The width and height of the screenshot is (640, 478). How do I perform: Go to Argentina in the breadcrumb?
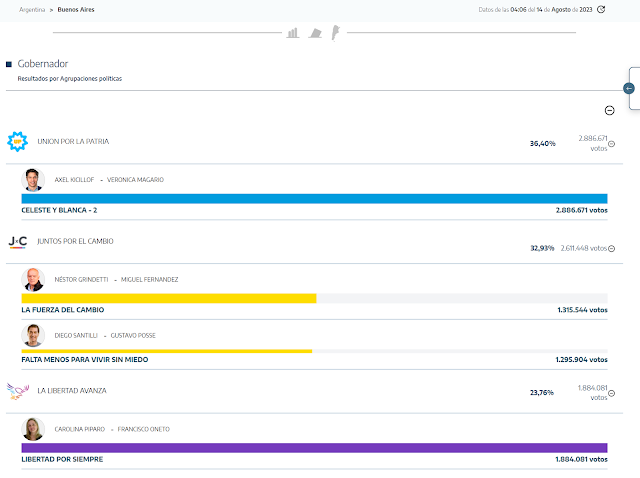(x=32, y=9)
